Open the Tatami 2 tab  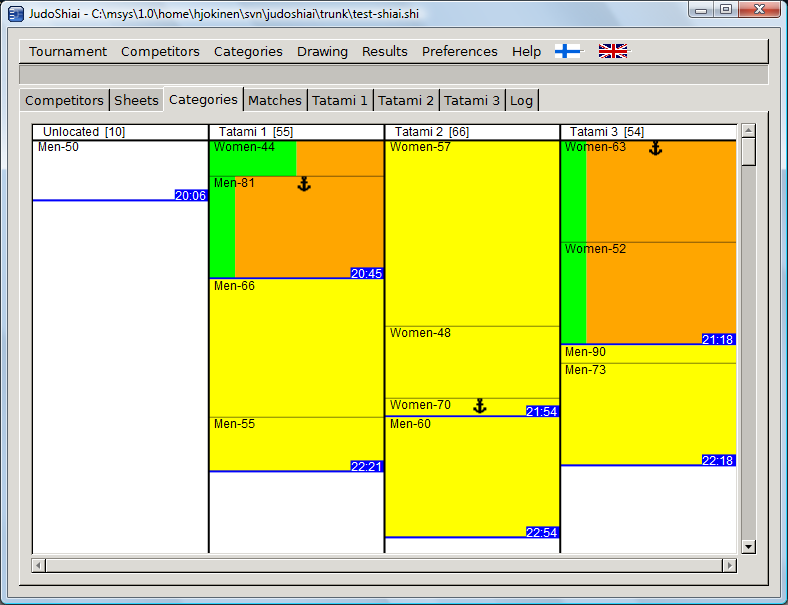click(406, 100)
